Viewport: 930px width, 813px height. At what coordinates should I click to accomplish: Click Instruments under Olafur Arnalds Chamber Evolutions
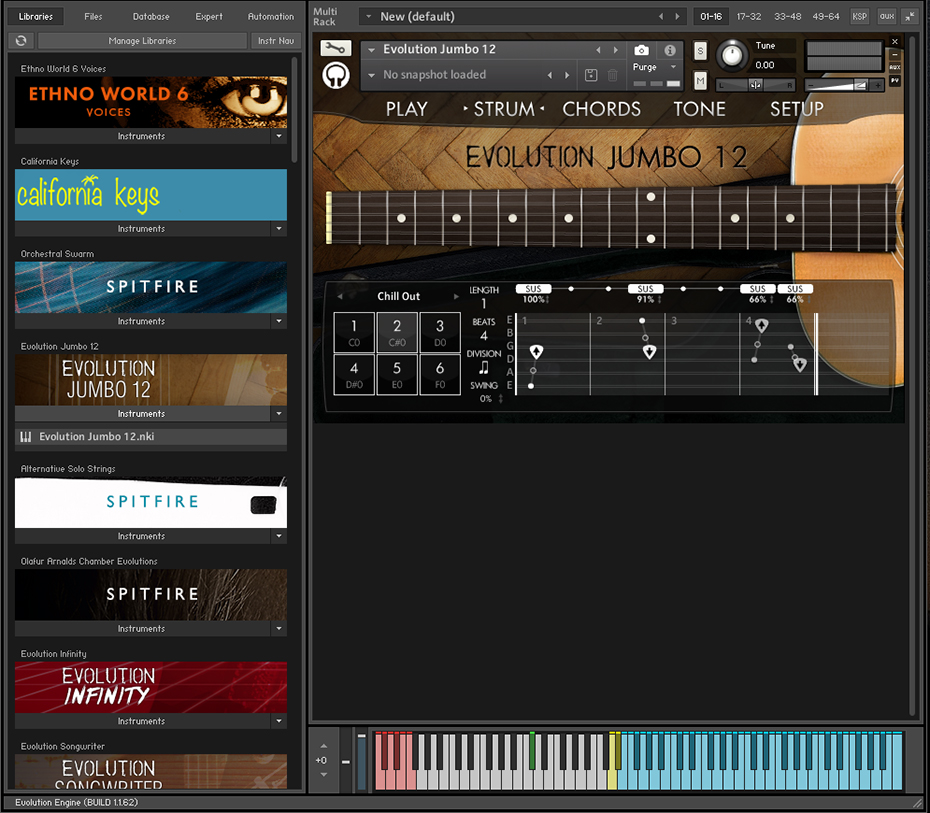(141, 628)
